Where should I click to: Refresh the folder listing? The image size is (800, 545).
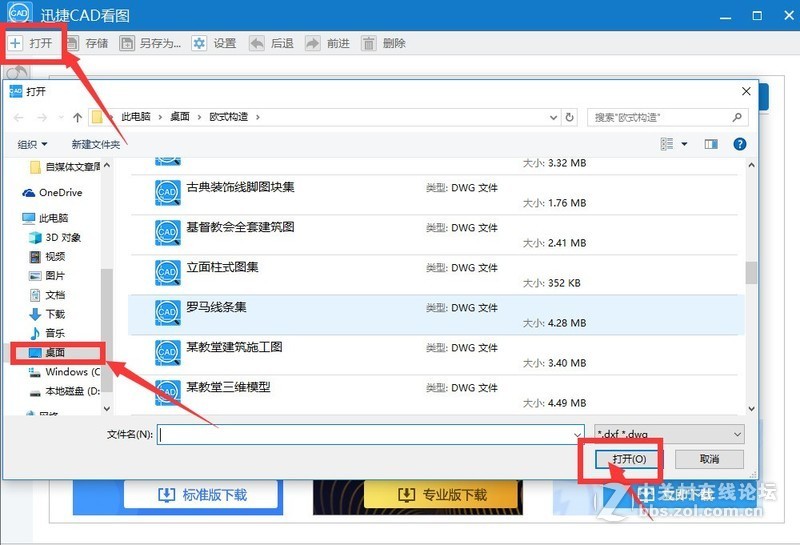569,117
